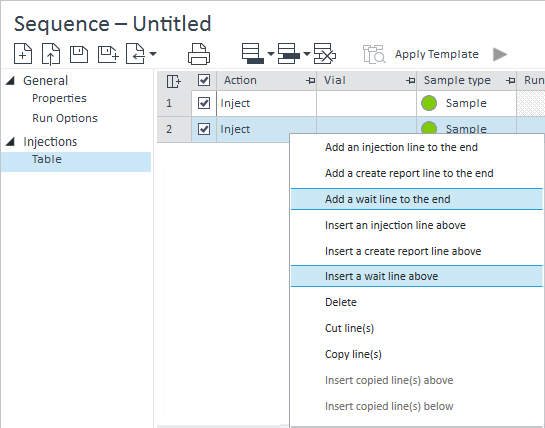Open the import sequence dropdown arrow
This screenshot has height=428, width=545.
153,54
